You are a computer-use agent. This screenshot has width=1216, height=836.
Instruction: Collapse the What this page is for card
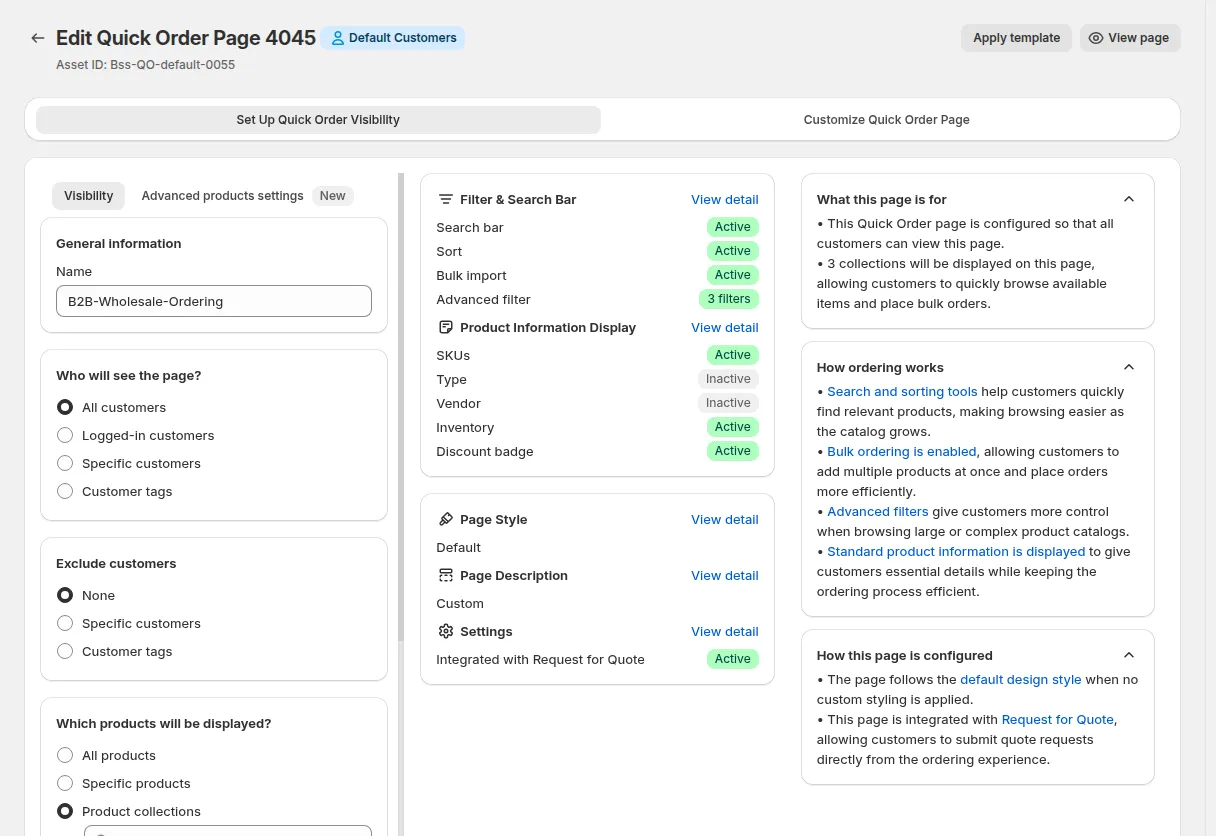1129,199
